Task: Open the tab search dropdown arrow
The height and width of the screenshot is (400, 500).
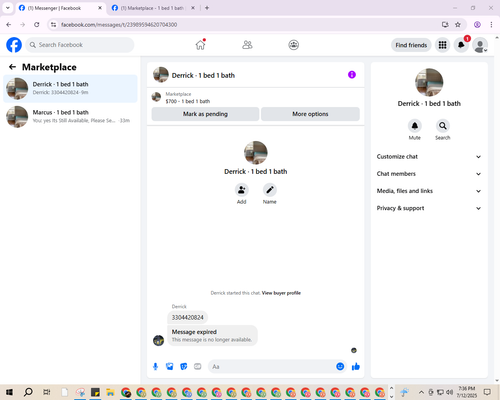Action: [8, 8]
